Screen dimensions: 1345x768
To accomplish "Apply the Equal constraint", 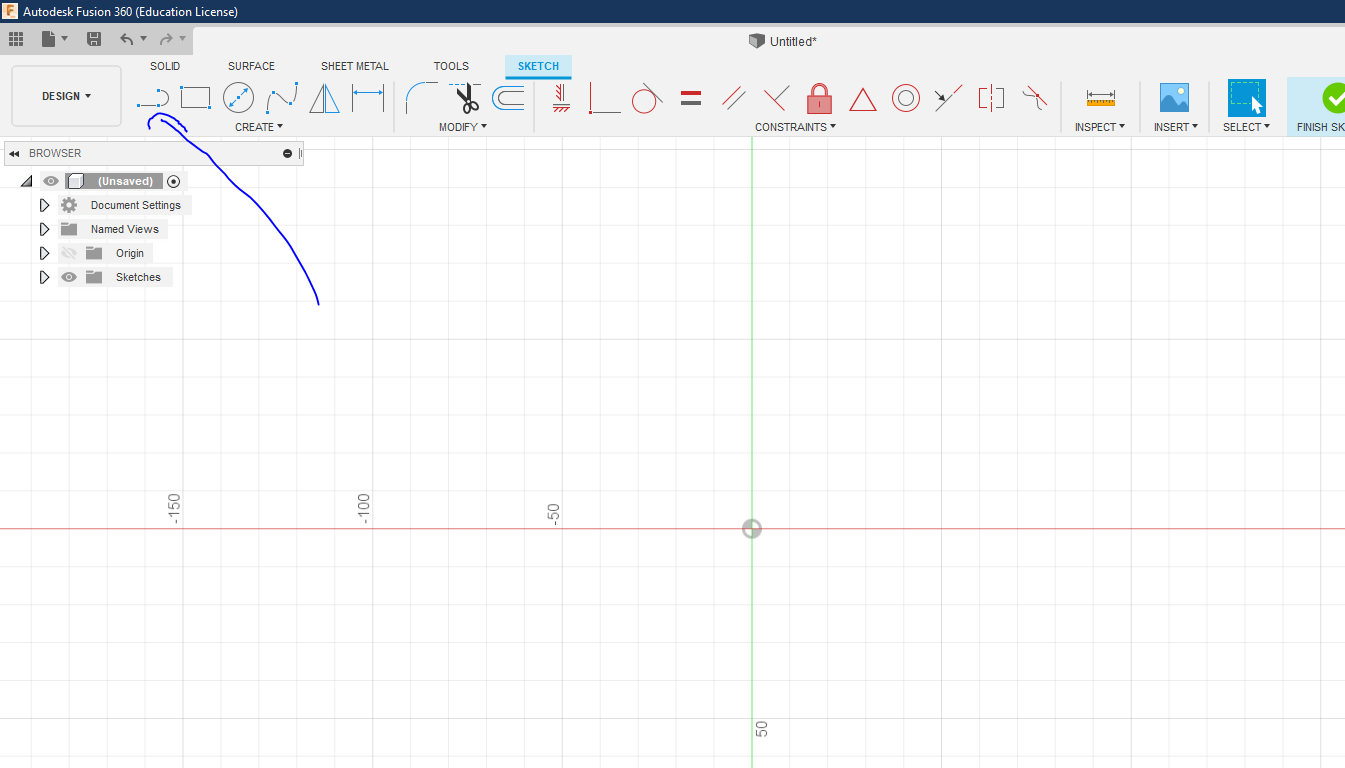I will pos(690,98).
